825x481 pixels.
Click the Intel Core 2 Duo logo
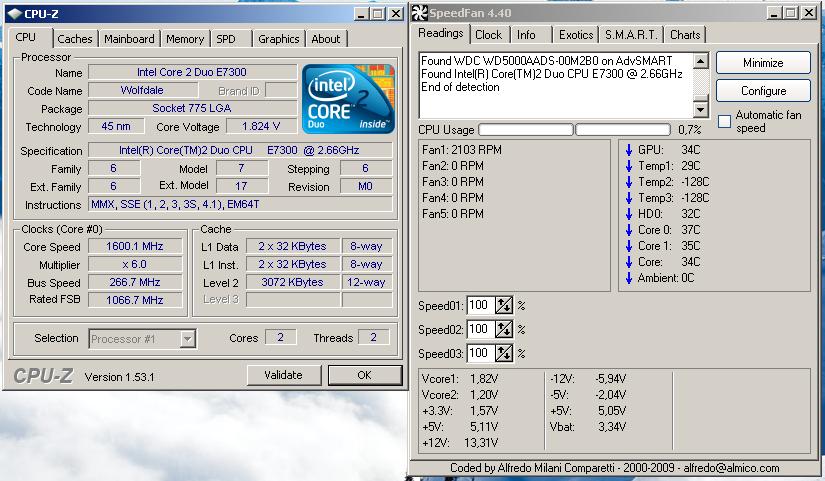348,99
